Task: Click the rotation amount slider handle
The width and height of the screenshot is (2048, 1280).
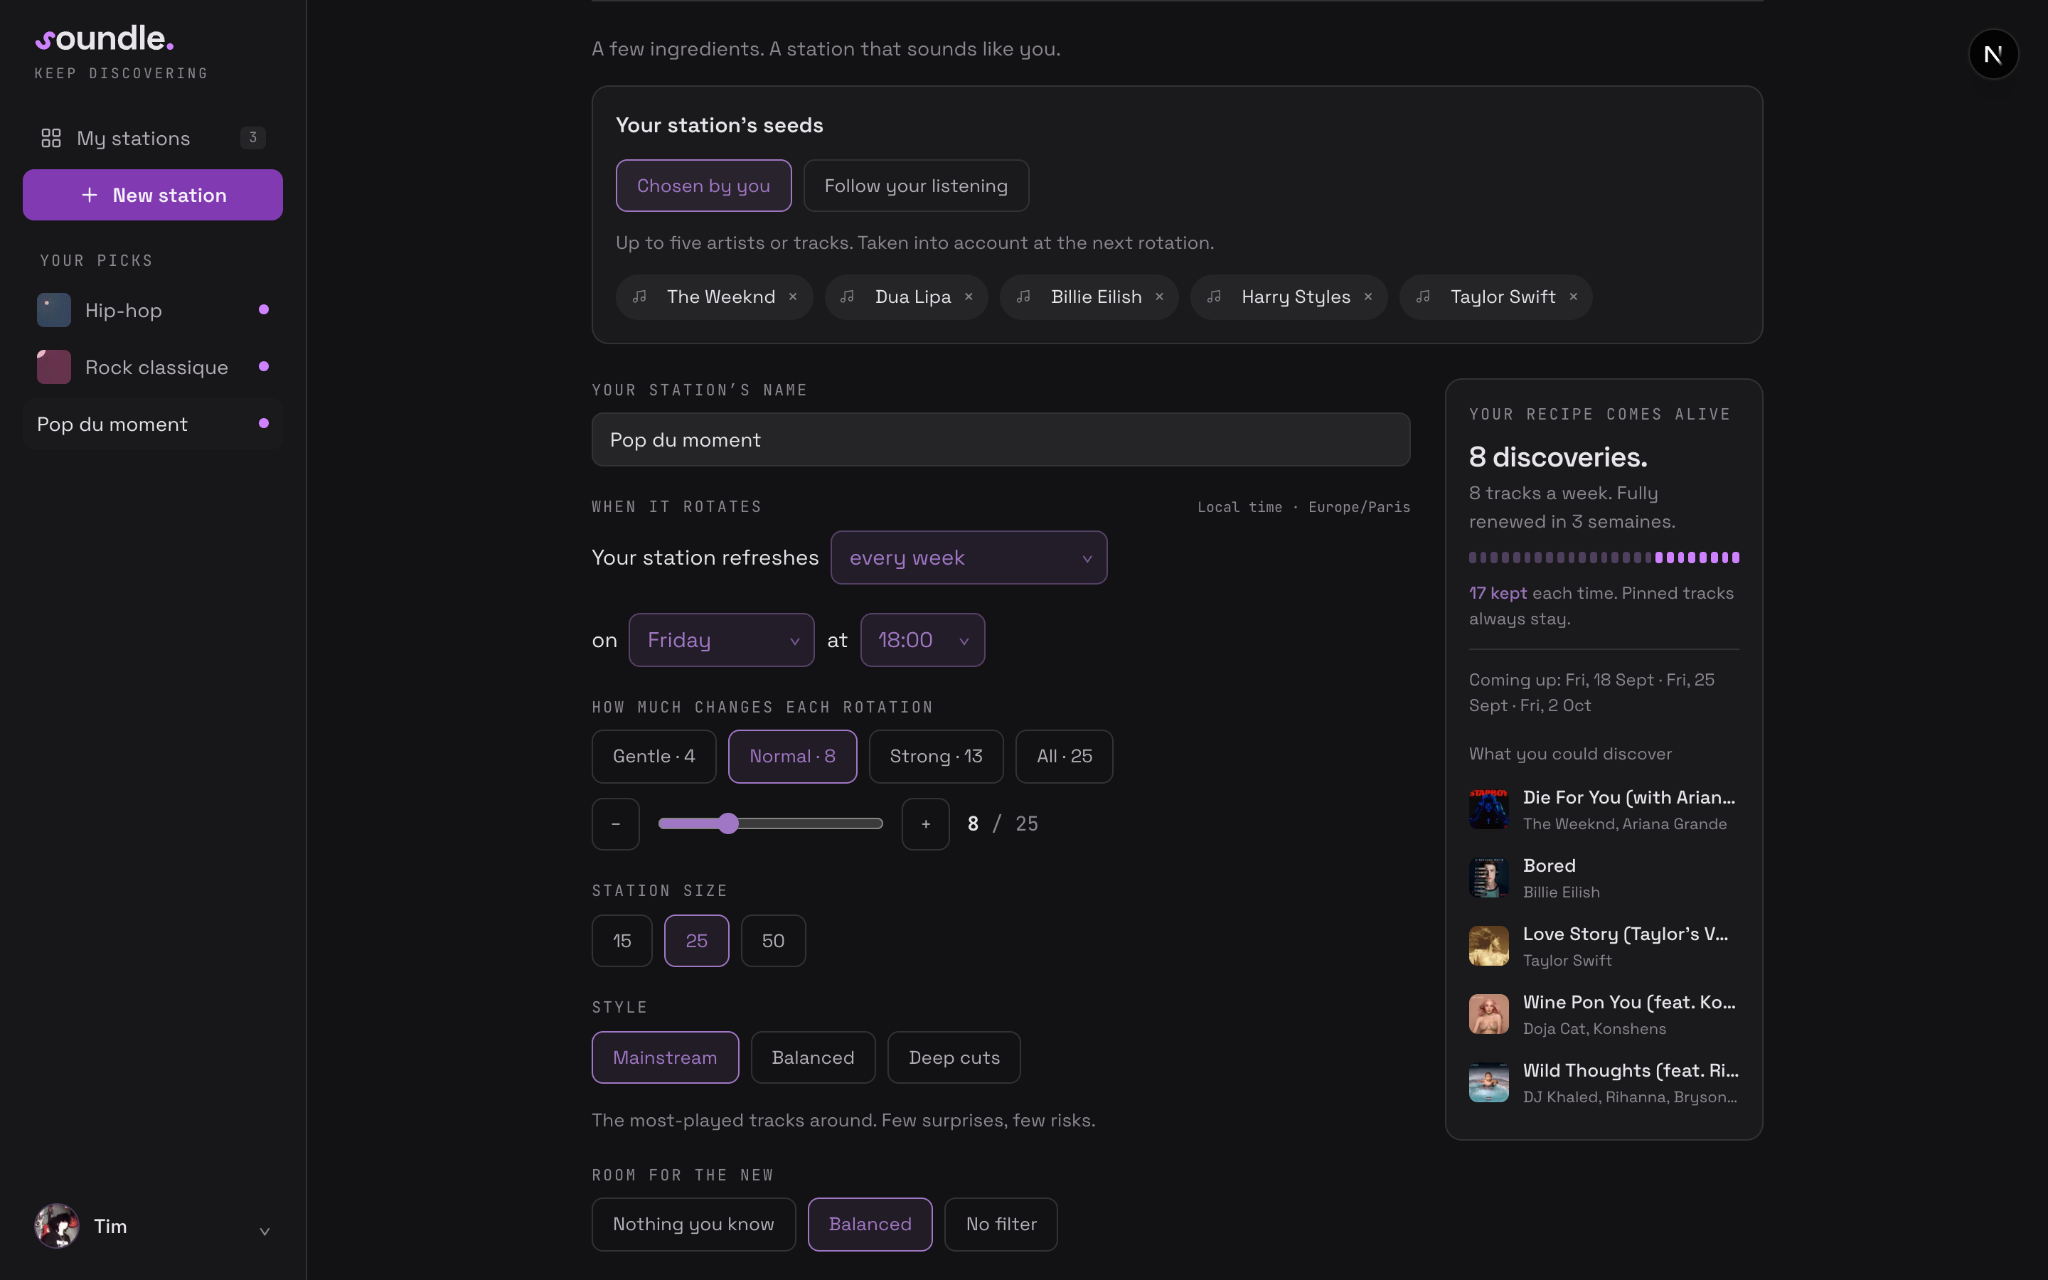Action: tap(729, 824)
